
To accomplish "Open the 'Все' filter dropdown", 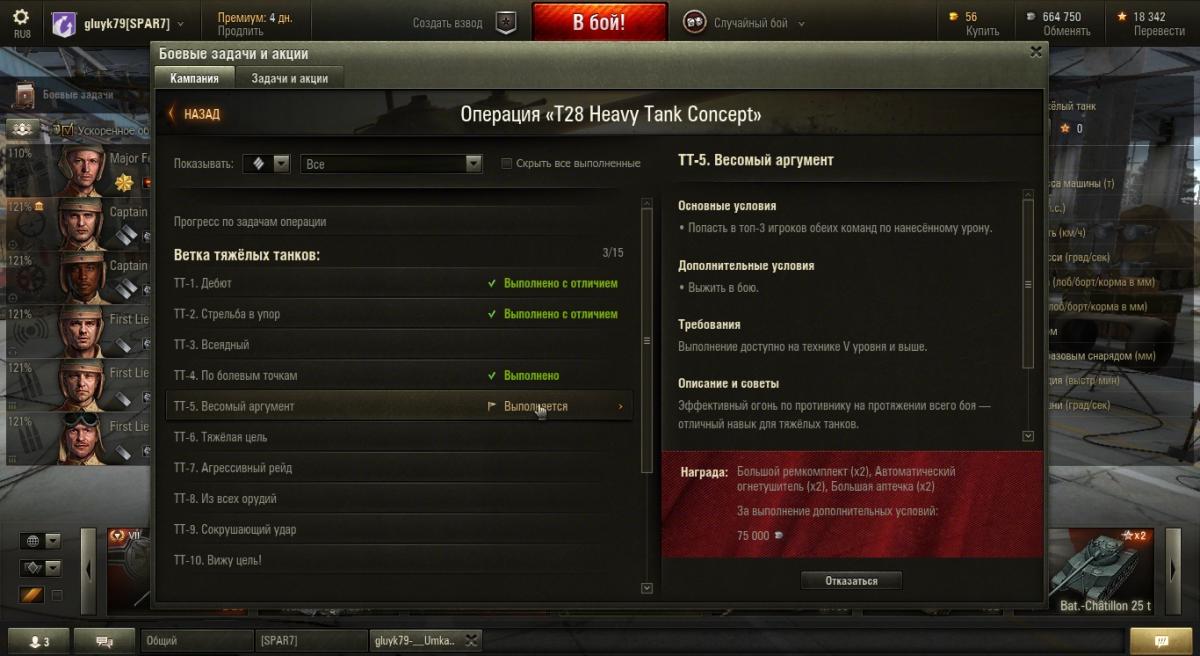I will point(392,163).
